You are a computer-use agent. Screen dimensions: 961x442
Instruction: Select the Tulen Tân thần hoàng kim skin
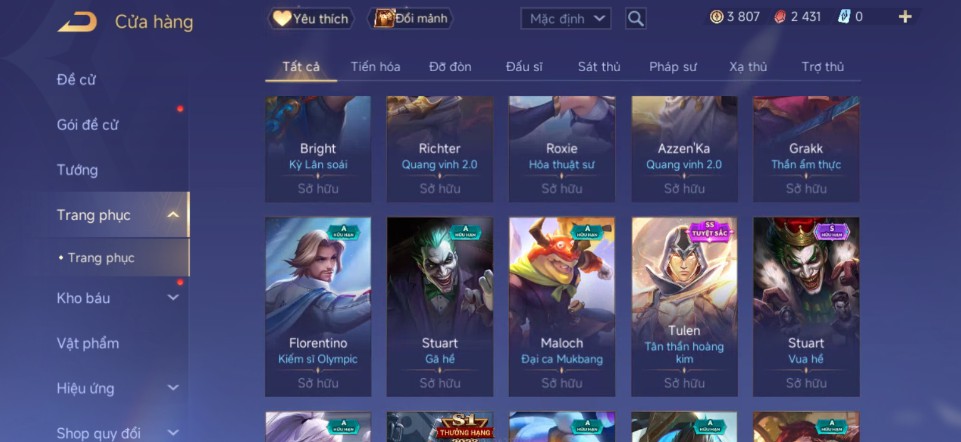pos(684,307)
